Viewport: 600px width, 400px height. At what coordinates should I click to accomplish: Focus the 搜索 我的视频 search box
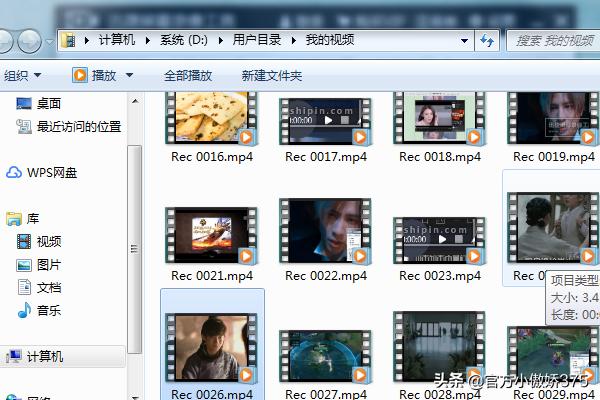[x=553, y=41]
